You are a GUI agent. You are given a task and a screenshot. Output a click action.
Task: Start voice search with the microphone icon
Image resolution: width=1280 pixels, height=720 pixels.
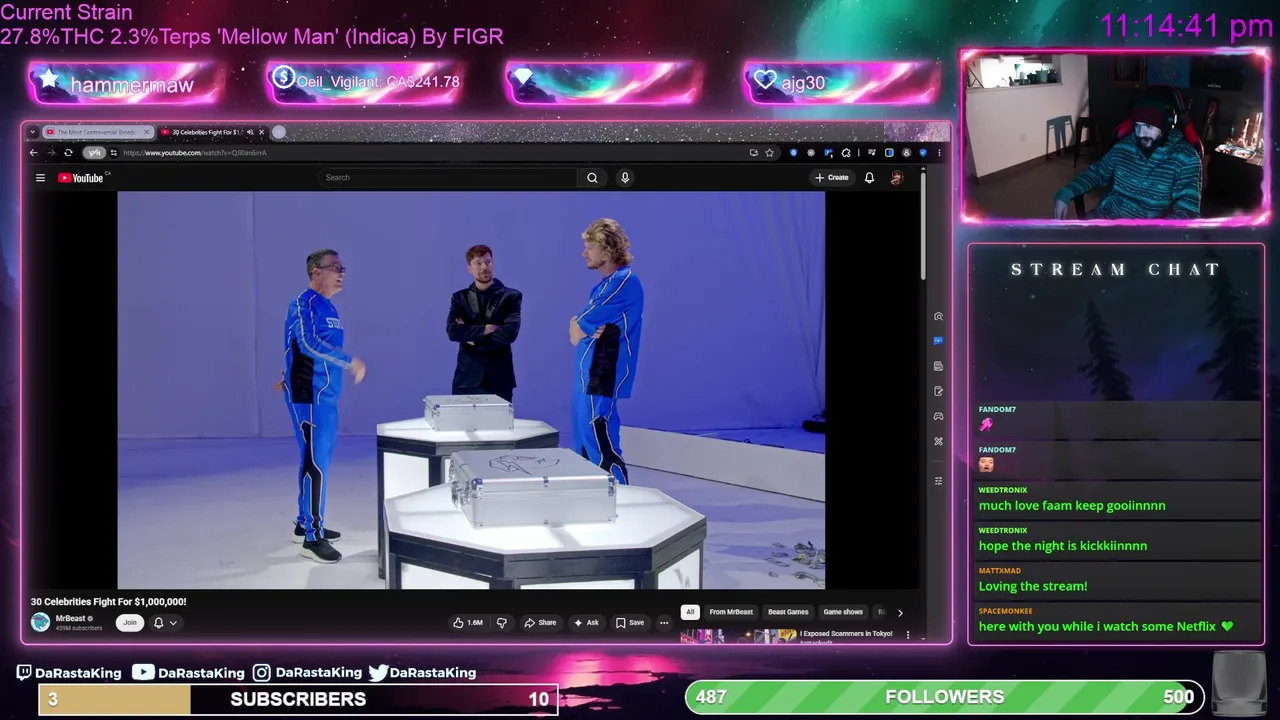click(x=625, y=177)
